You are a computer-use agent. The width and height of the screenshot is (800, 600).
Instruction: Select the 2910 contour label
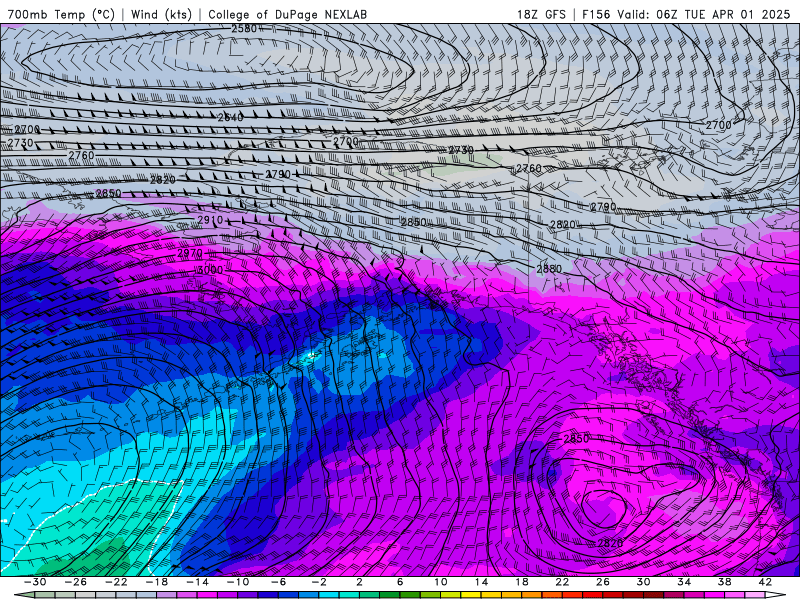pos(210,220)
